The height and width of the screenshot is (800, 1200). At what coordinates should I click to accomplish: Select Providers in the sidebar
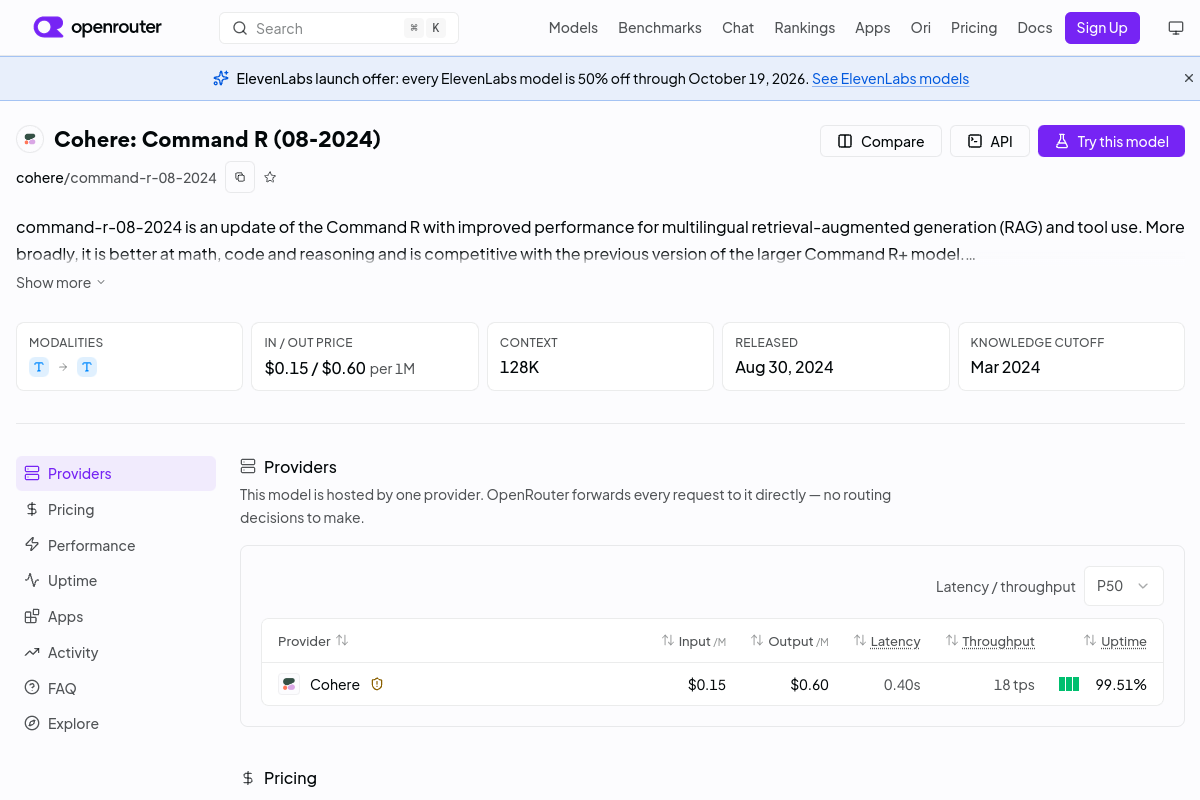116,474
